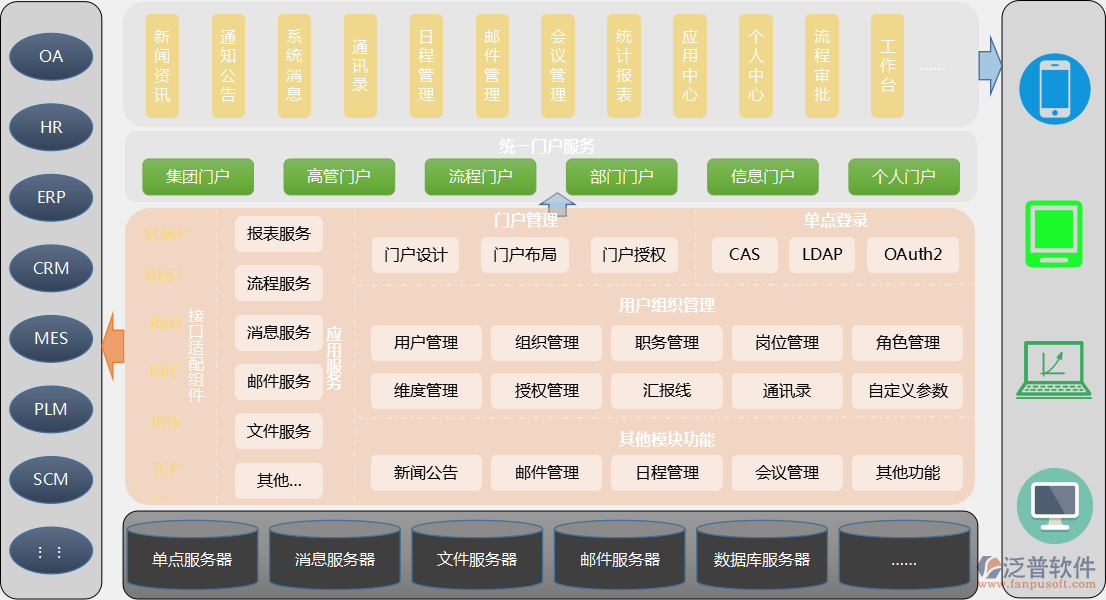This screenshot has width=1106, height=600.
Task: Click the orange left arrow icon
Action: click(112, 346)
